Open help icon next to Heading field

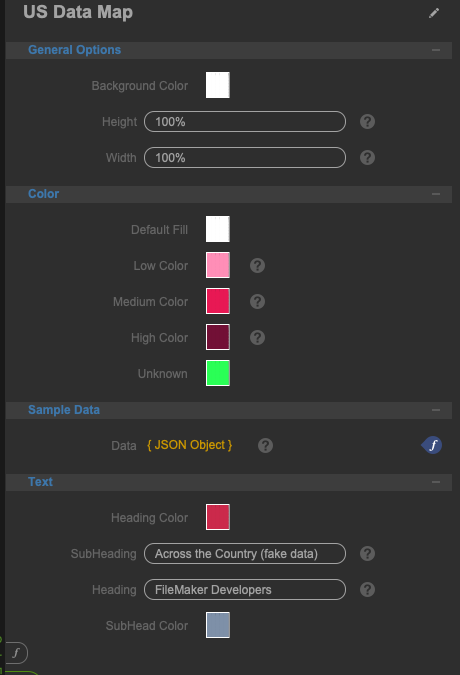pyautogui.click(x=367, y=589)
